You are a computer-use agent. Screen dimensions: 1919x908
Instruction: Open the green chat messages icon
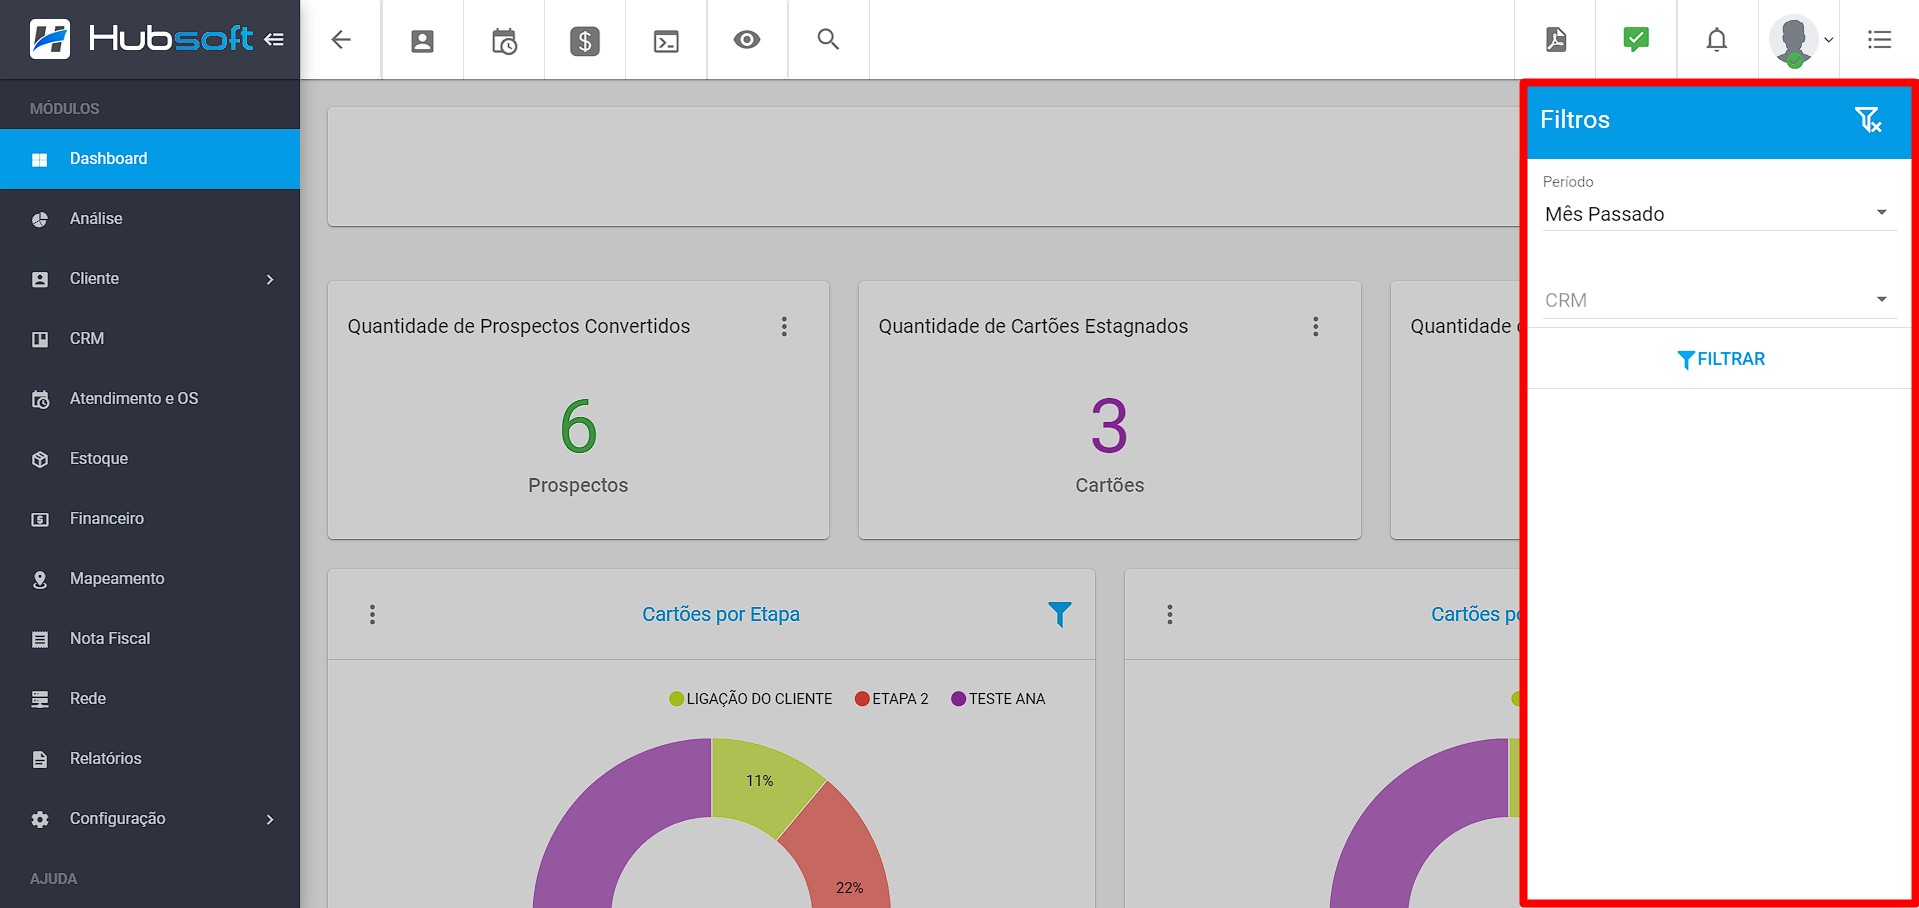1634,39
